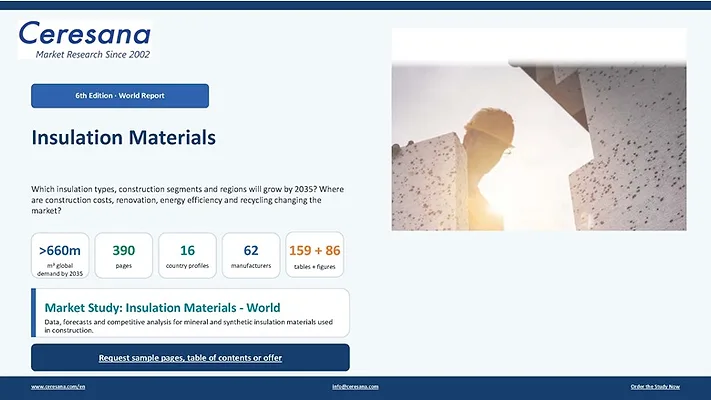Click 'Order the Study Now' link

[x=655, y=387]
